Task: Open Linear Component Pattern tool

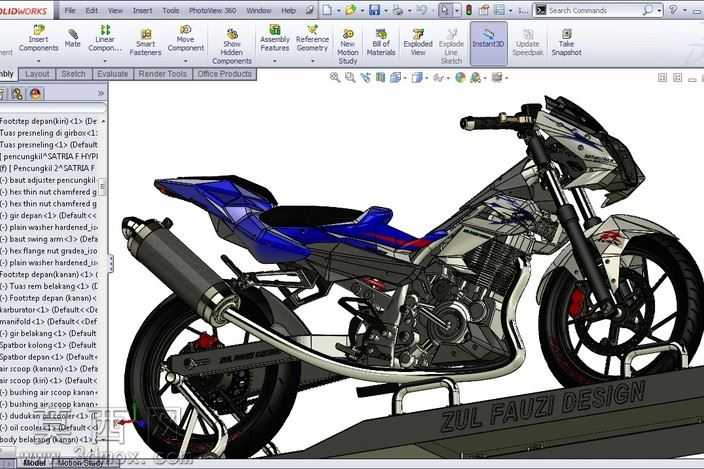Action: (105, 39)
